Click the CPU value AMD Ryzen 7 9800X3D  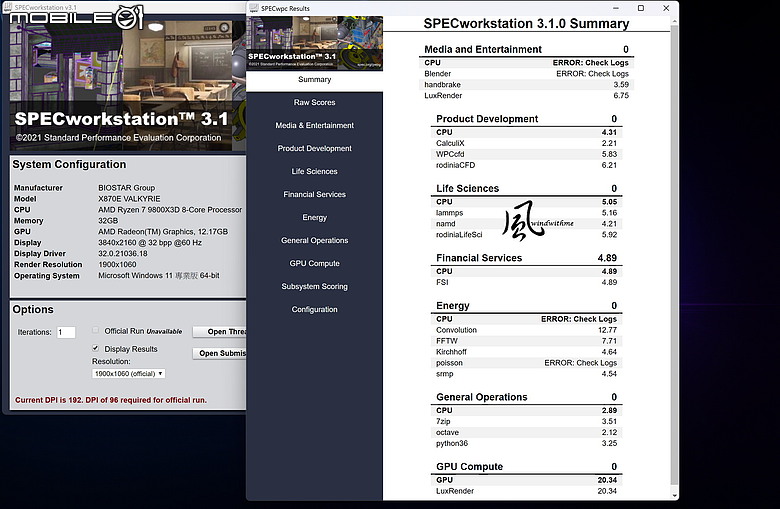pyautogui.click(x=170, y=210)
